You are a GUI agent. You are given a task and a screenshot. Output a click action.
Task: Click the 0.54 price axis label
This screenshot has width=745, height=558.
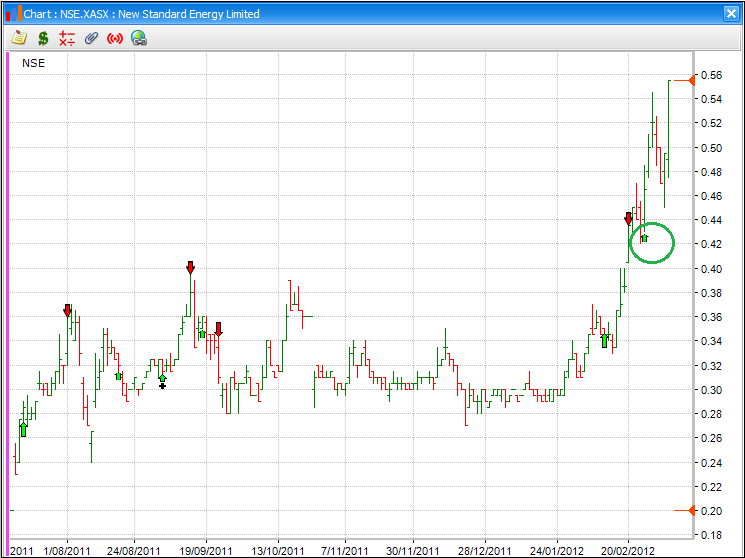(711, 99)
